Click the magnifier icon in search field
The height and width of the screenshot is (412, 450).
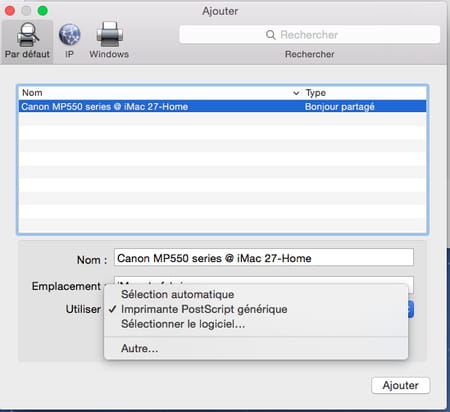(x=270, y=35)
